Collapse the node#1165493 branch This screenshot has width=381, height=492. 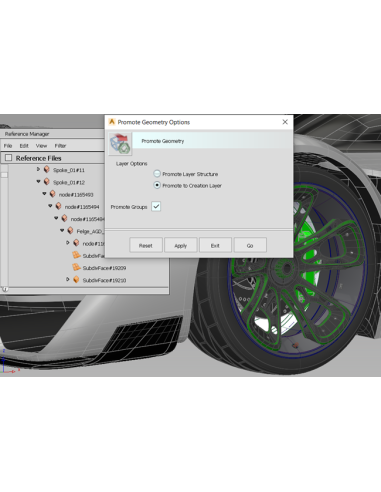point(44,194)
